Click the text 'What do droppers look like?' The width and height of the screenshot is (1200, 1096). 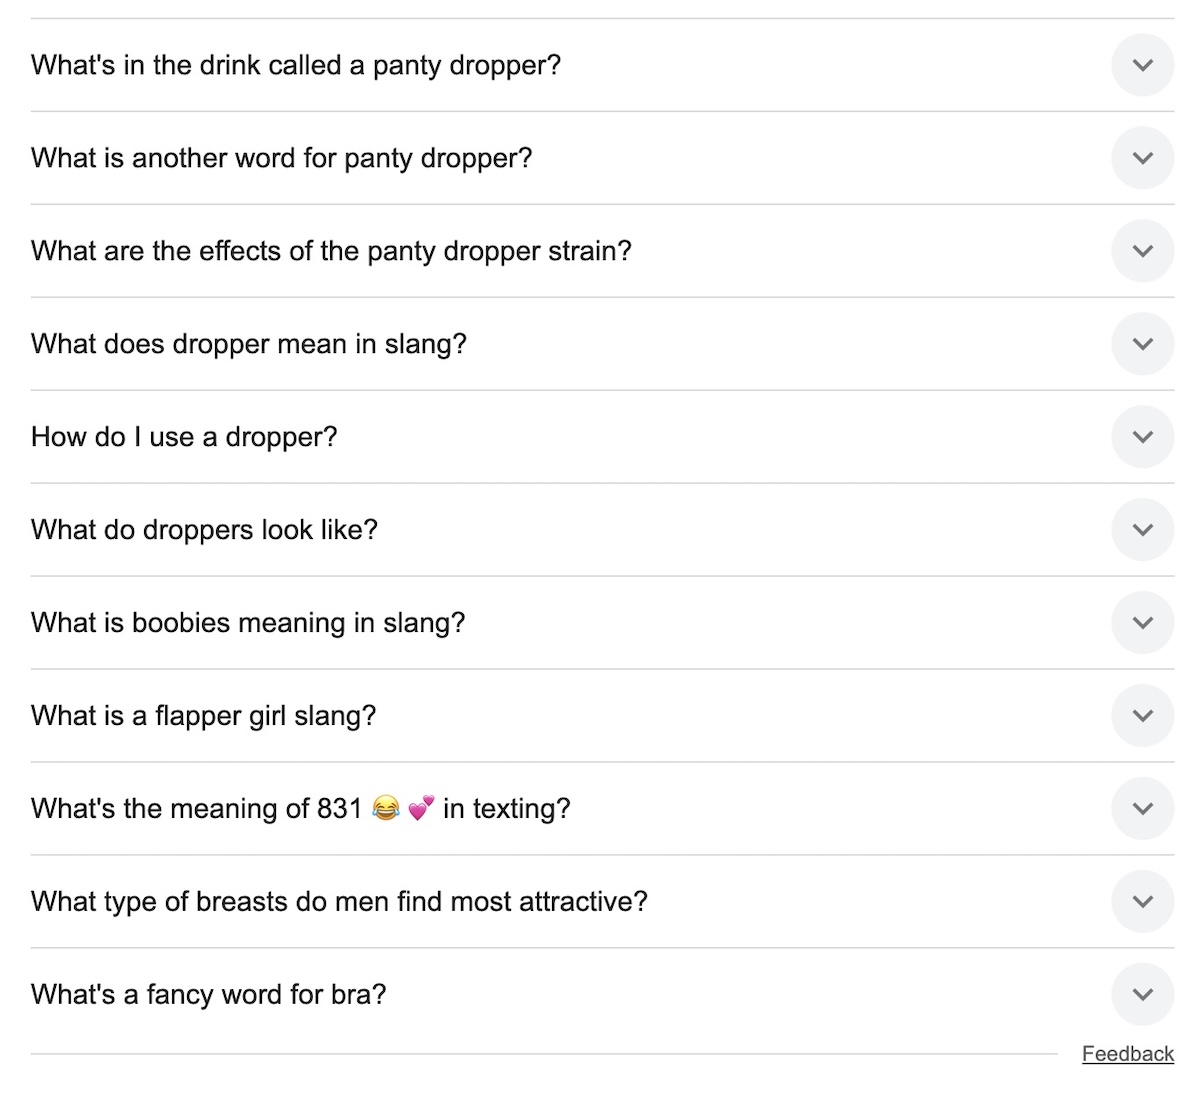(204, 530)
